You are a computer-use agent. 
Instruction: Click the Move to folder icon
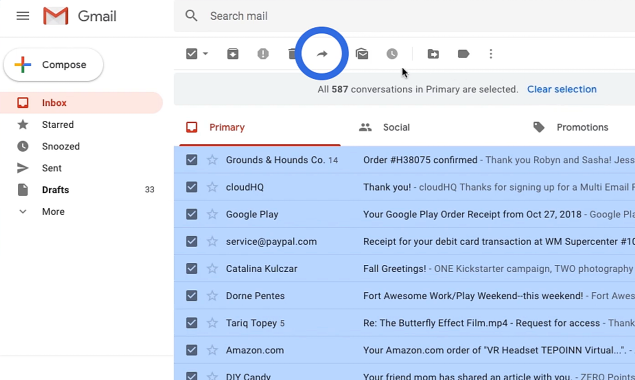point(433,54)
